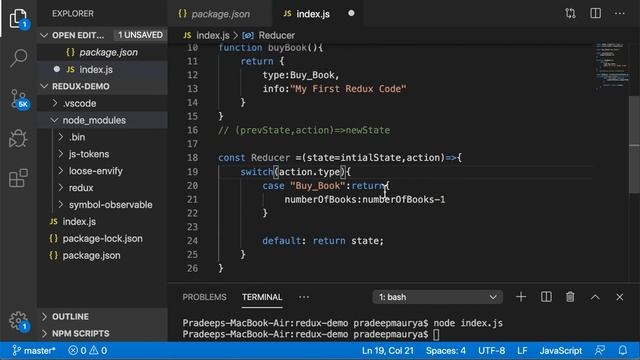640x360 pixels.
Task: Open notifications bell in status bar
Action: click(622, 351)
